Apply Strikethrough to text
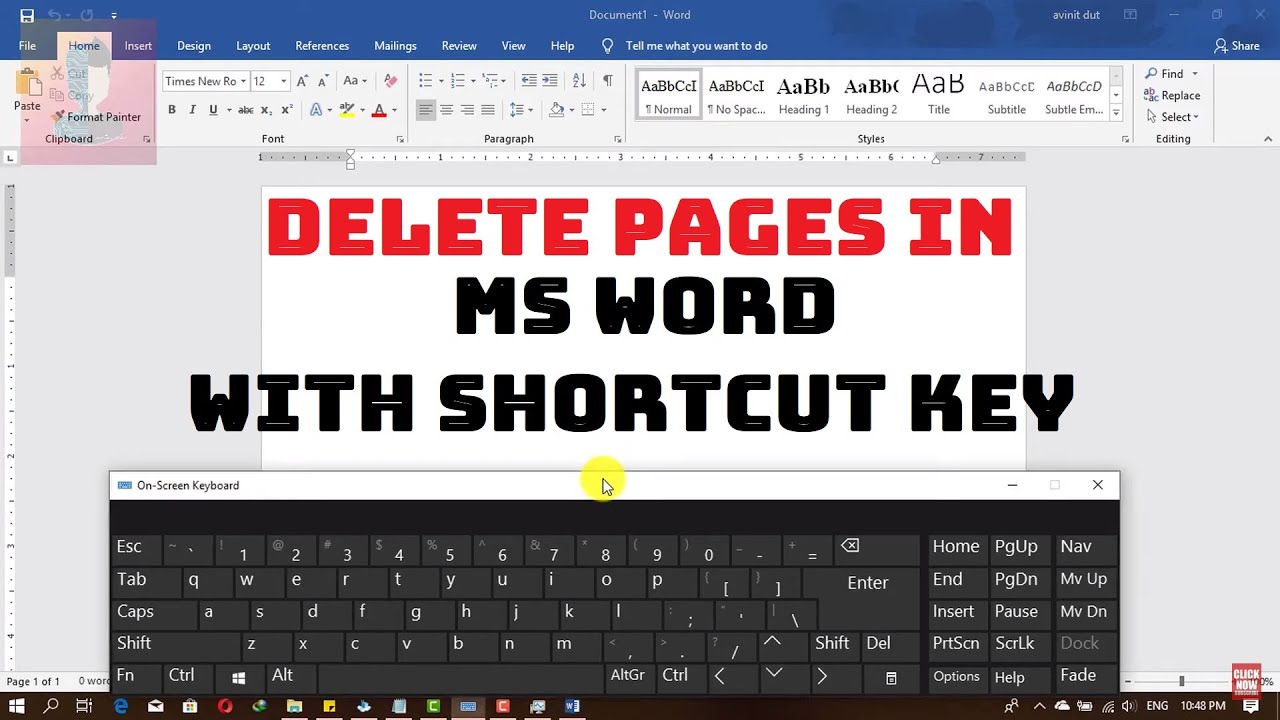This screenshot has height=720, width=1280. click(x=245, y=110)
